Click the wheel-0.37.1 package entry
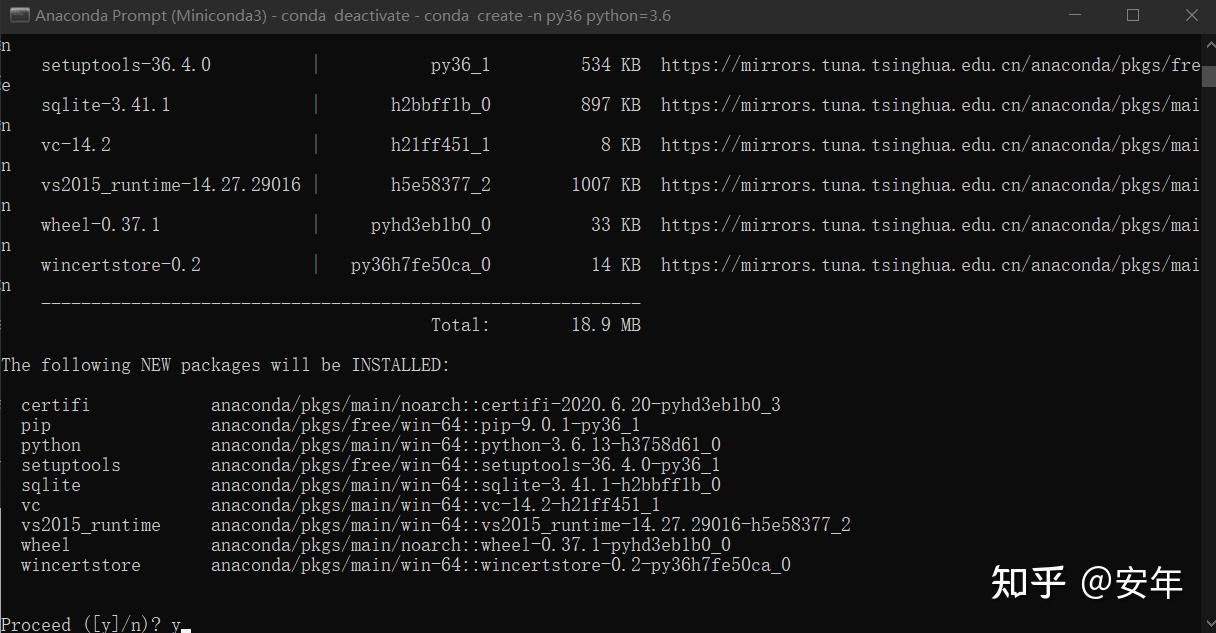This screenshot has height=633, width=1216. tap(101, 225)
